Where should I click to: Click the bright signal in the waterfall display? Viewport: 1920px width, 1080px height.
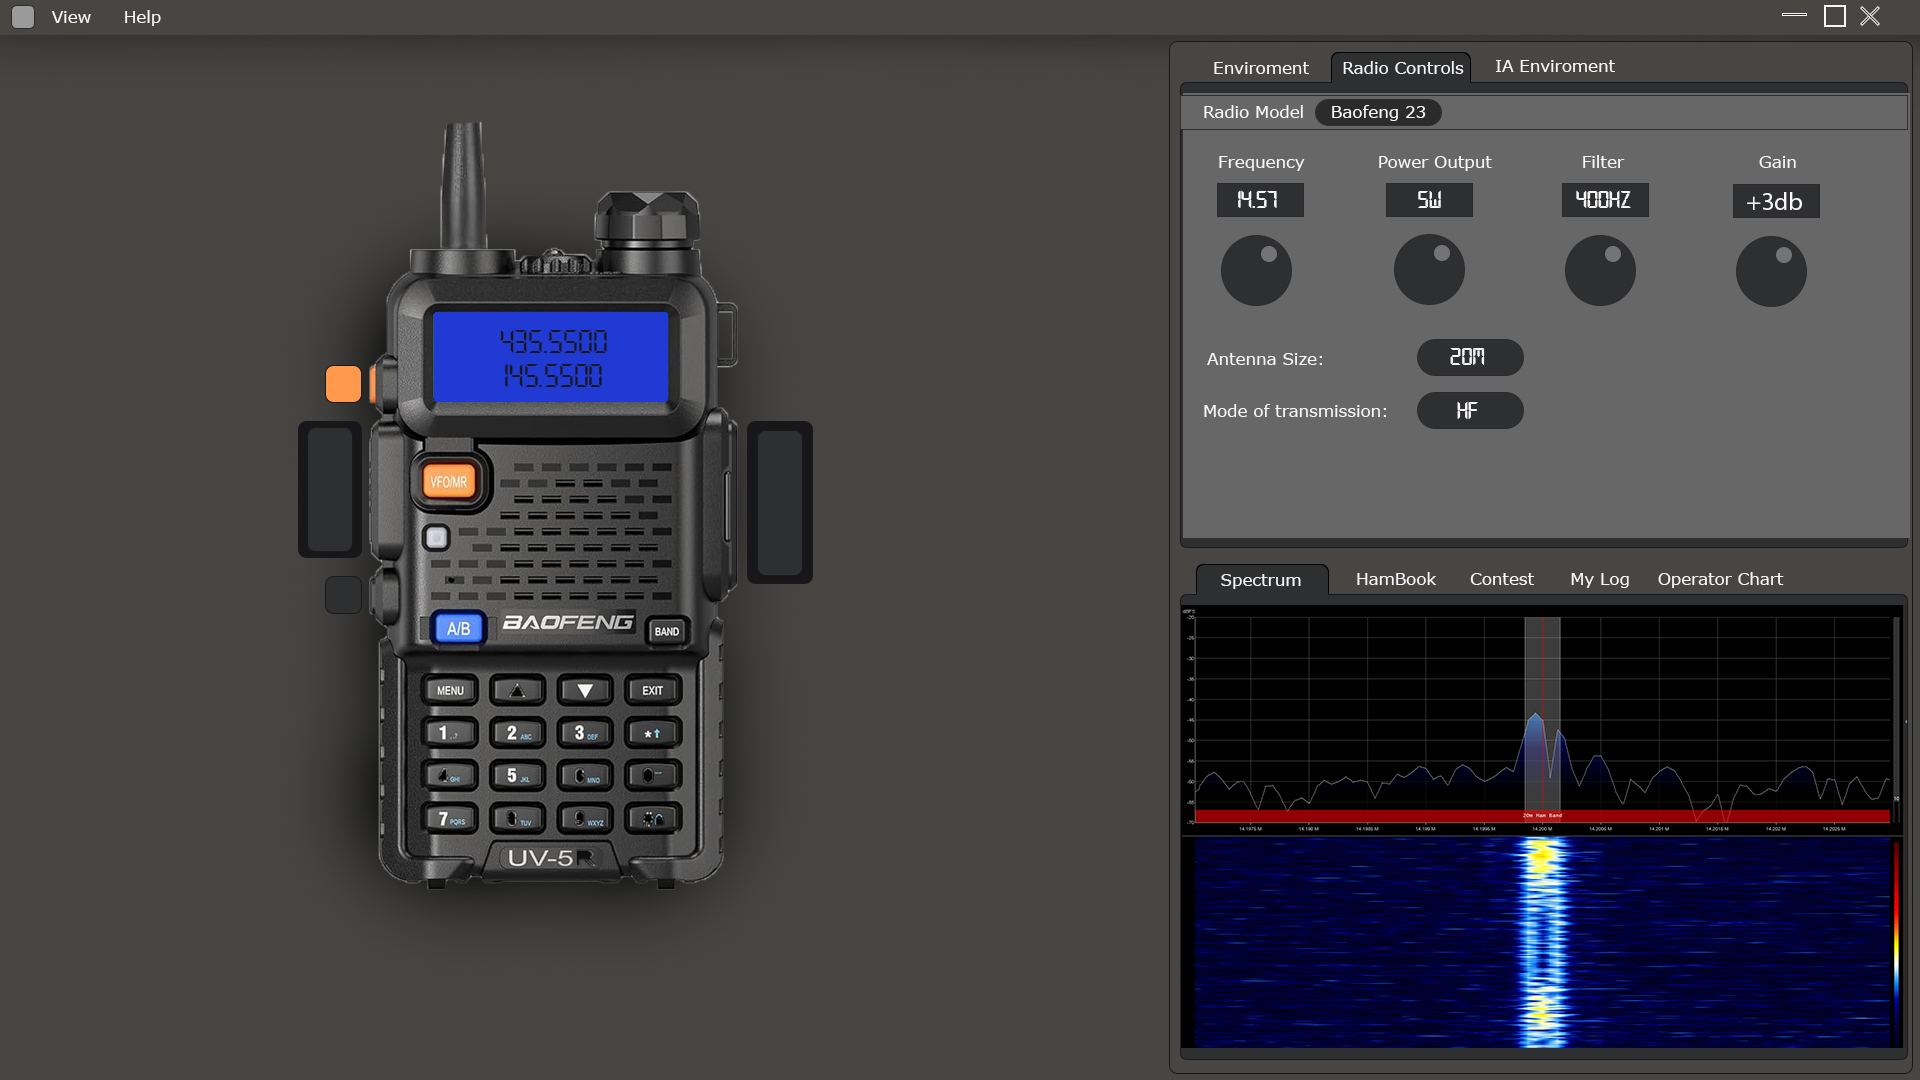coord(1541,942)
